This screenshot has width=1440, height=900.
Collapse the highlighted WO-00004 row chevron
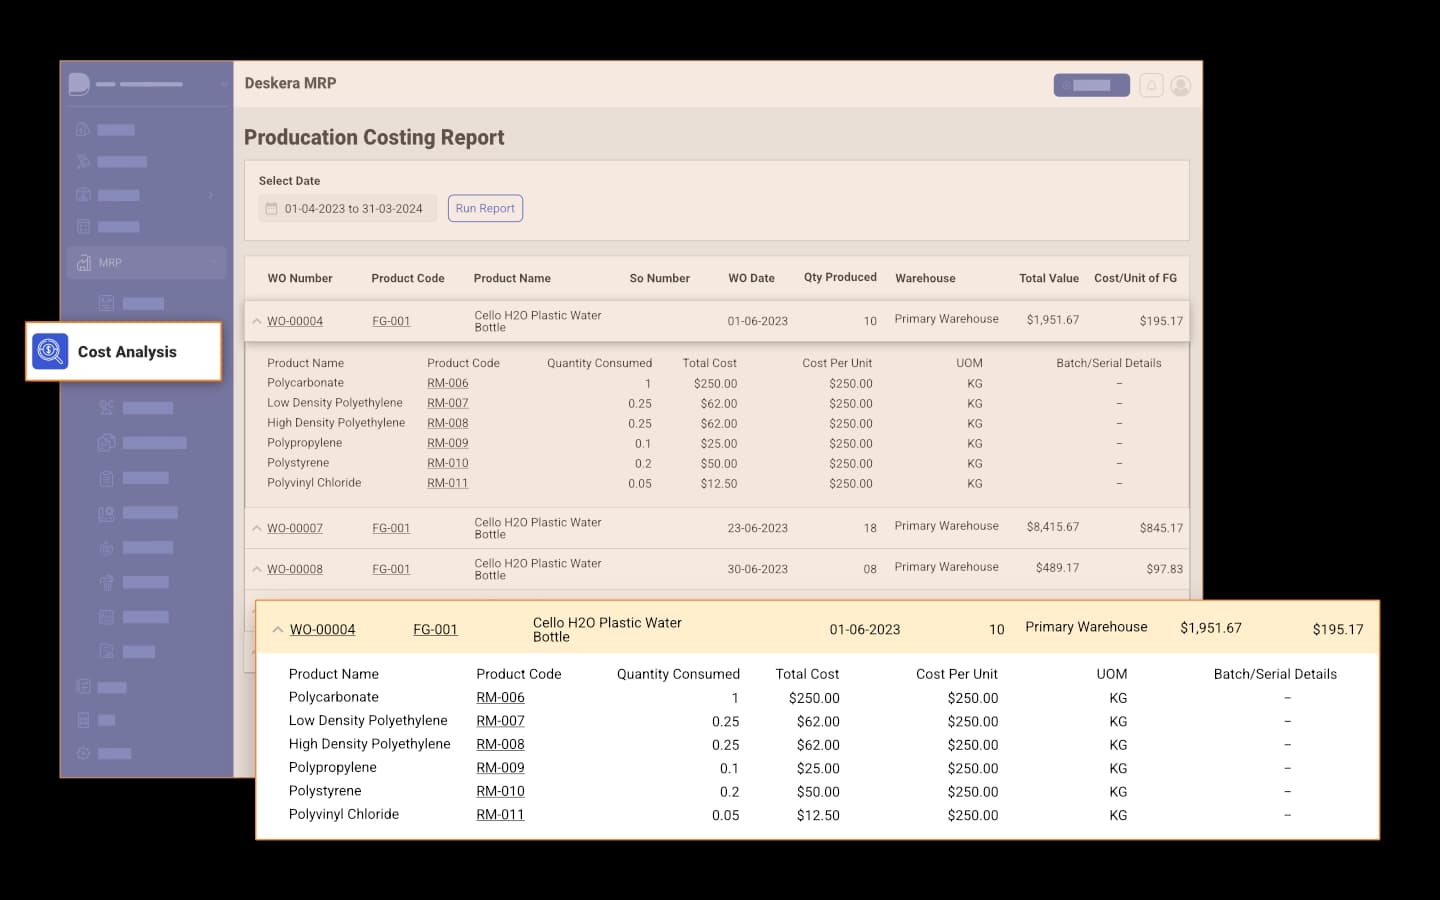(x=278, y=630)
